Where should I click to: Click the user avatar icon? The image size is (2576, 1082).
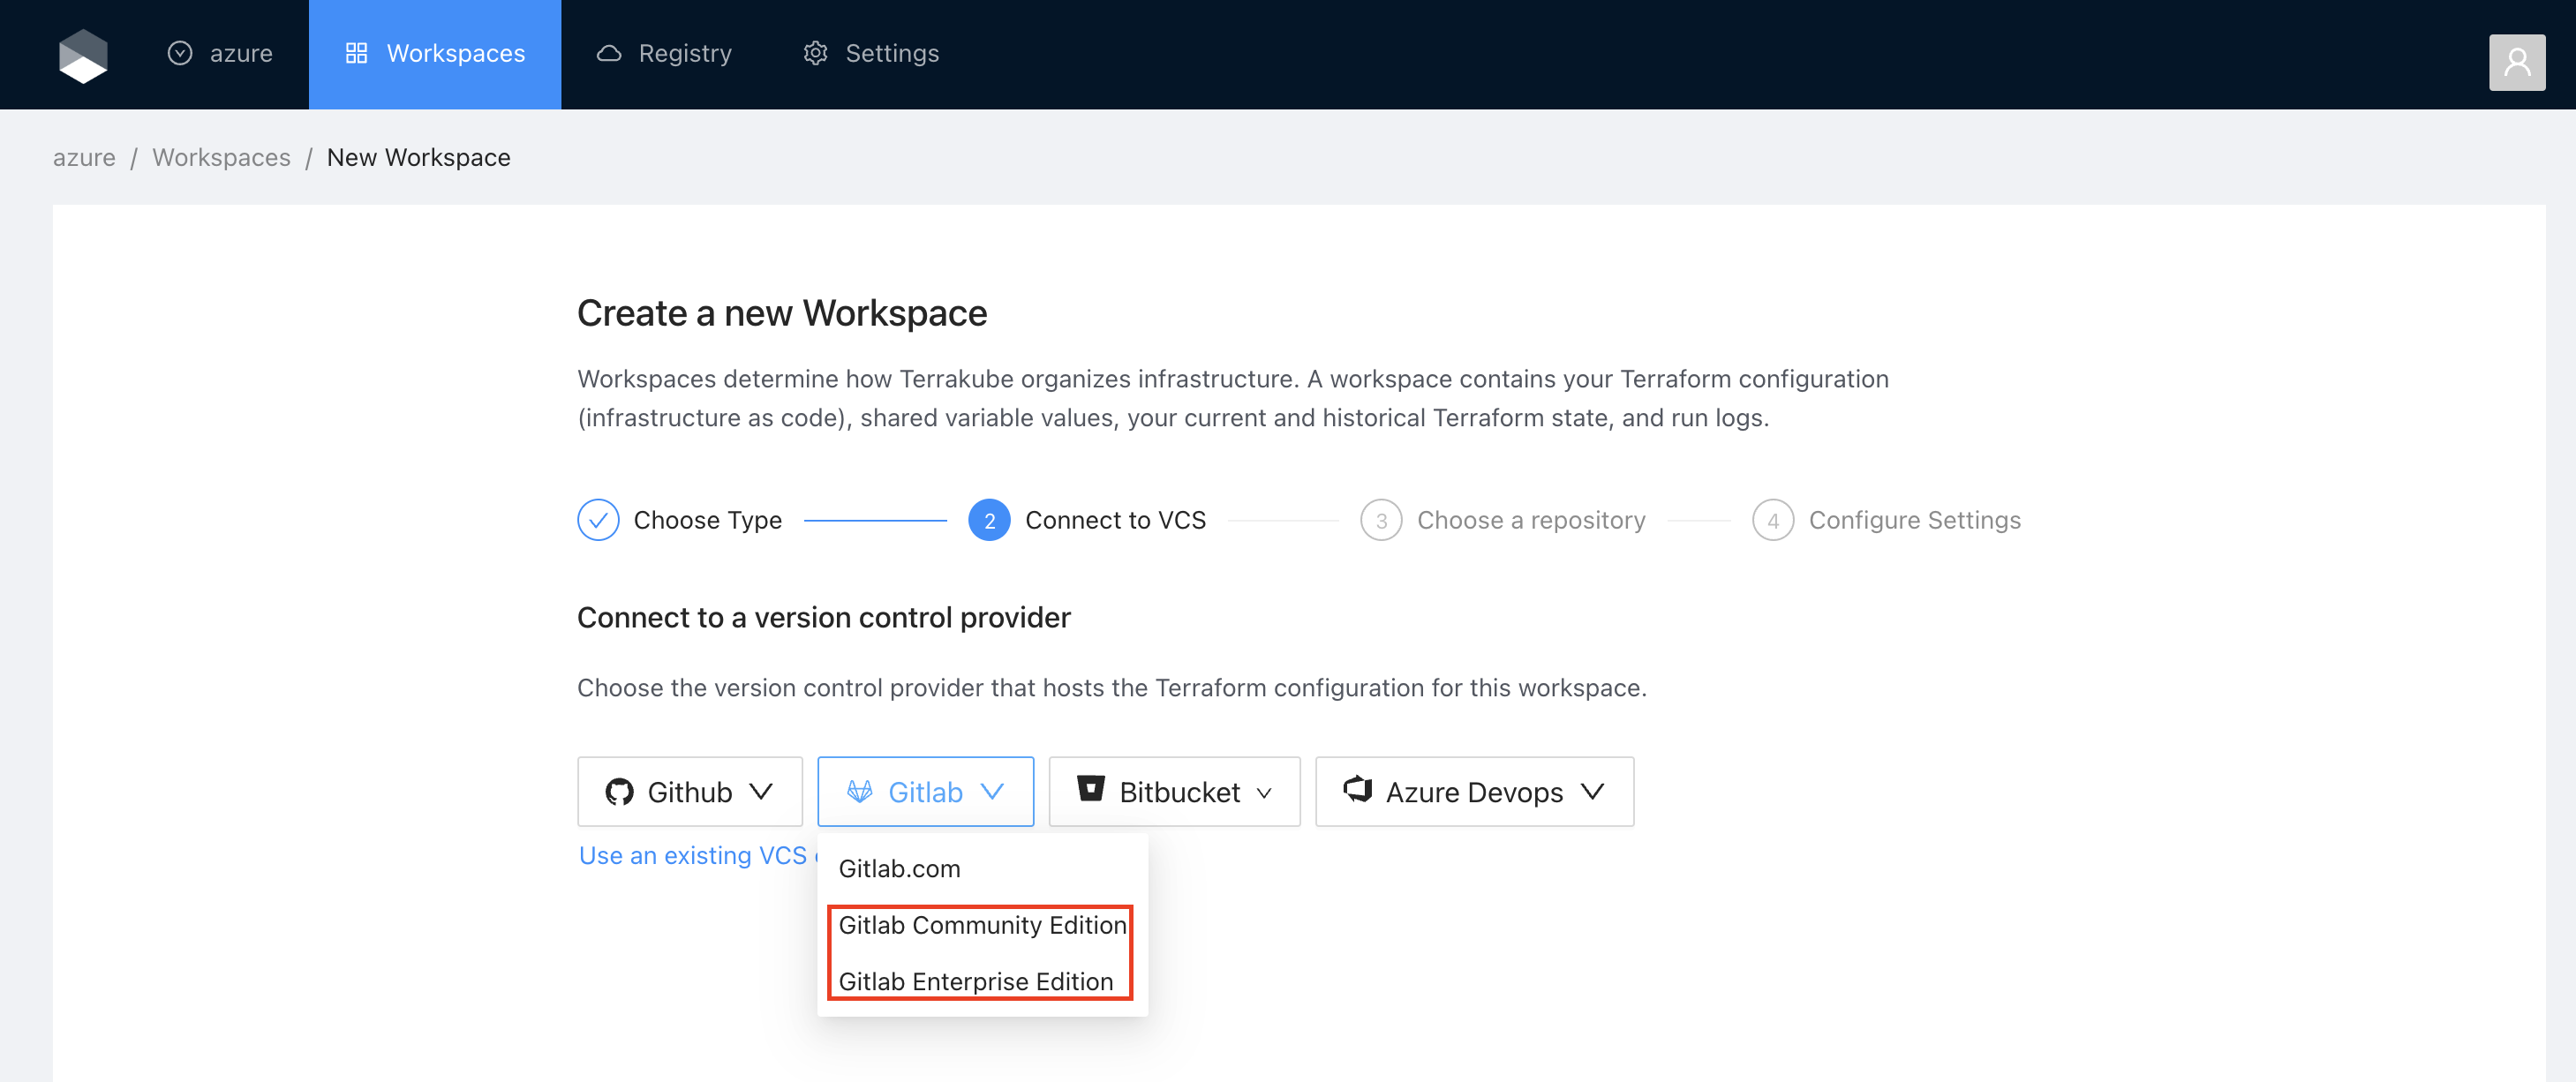(2516, 63)
